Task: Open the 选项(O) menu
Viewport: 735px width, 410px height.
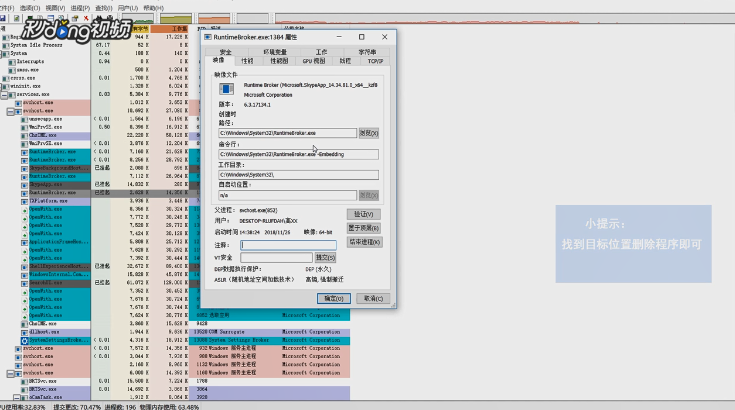Action: coord(30,8)
